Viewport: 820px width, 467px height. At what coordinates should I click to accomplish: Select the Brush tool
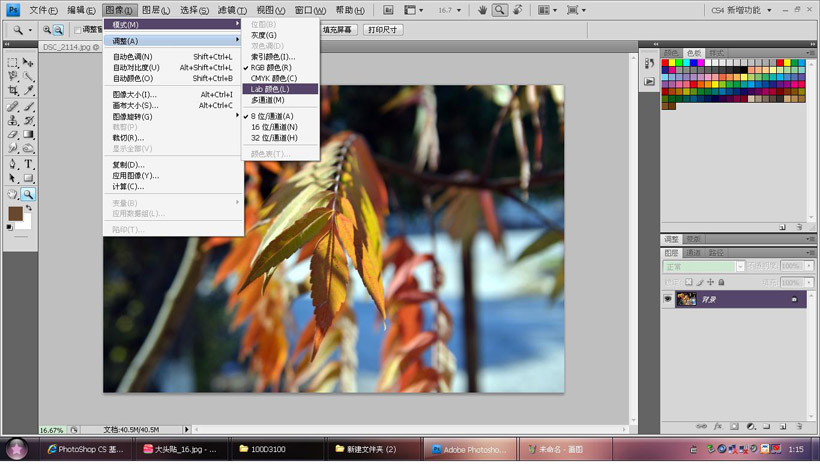28,107
